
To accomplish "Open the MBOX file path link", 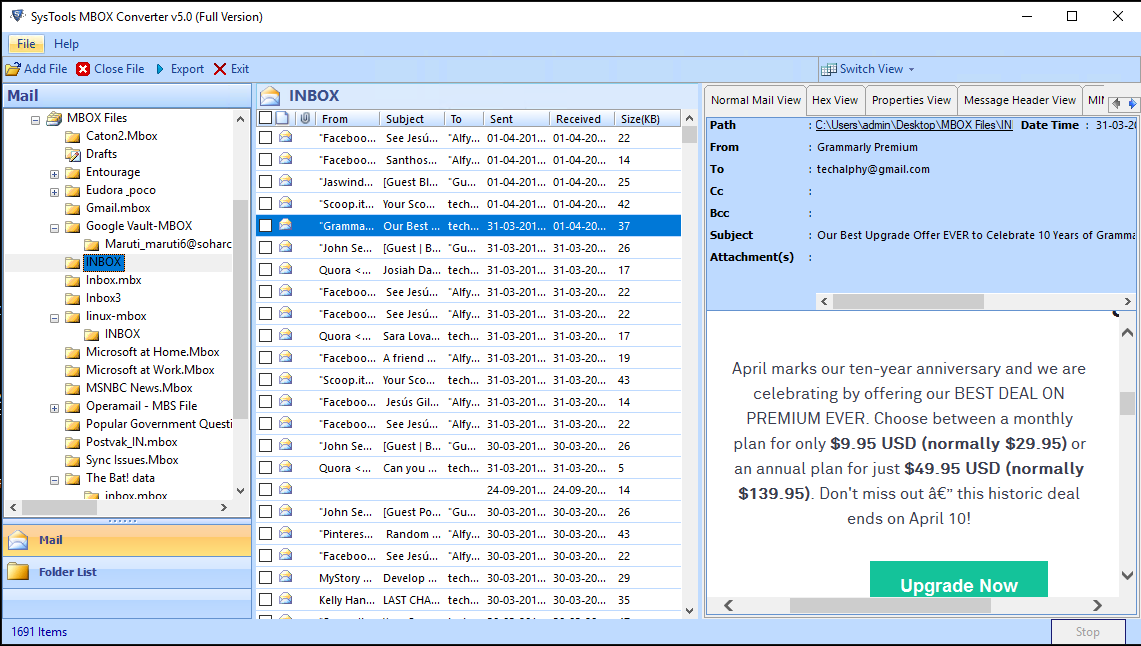I will pyautogui.click(x=913, y=125).
